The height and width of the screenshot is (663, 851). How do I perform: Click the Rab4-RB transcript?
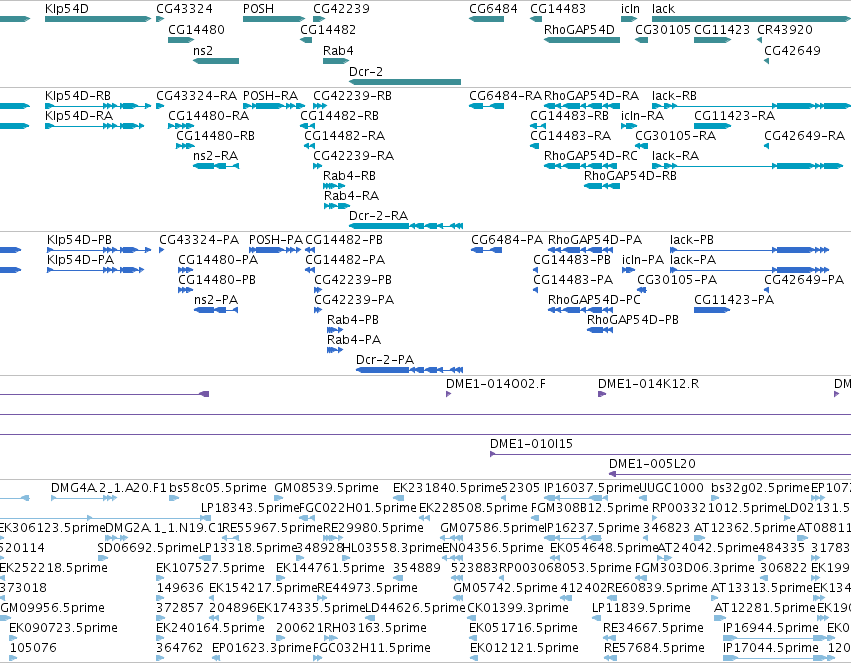(x=334, y=186)
